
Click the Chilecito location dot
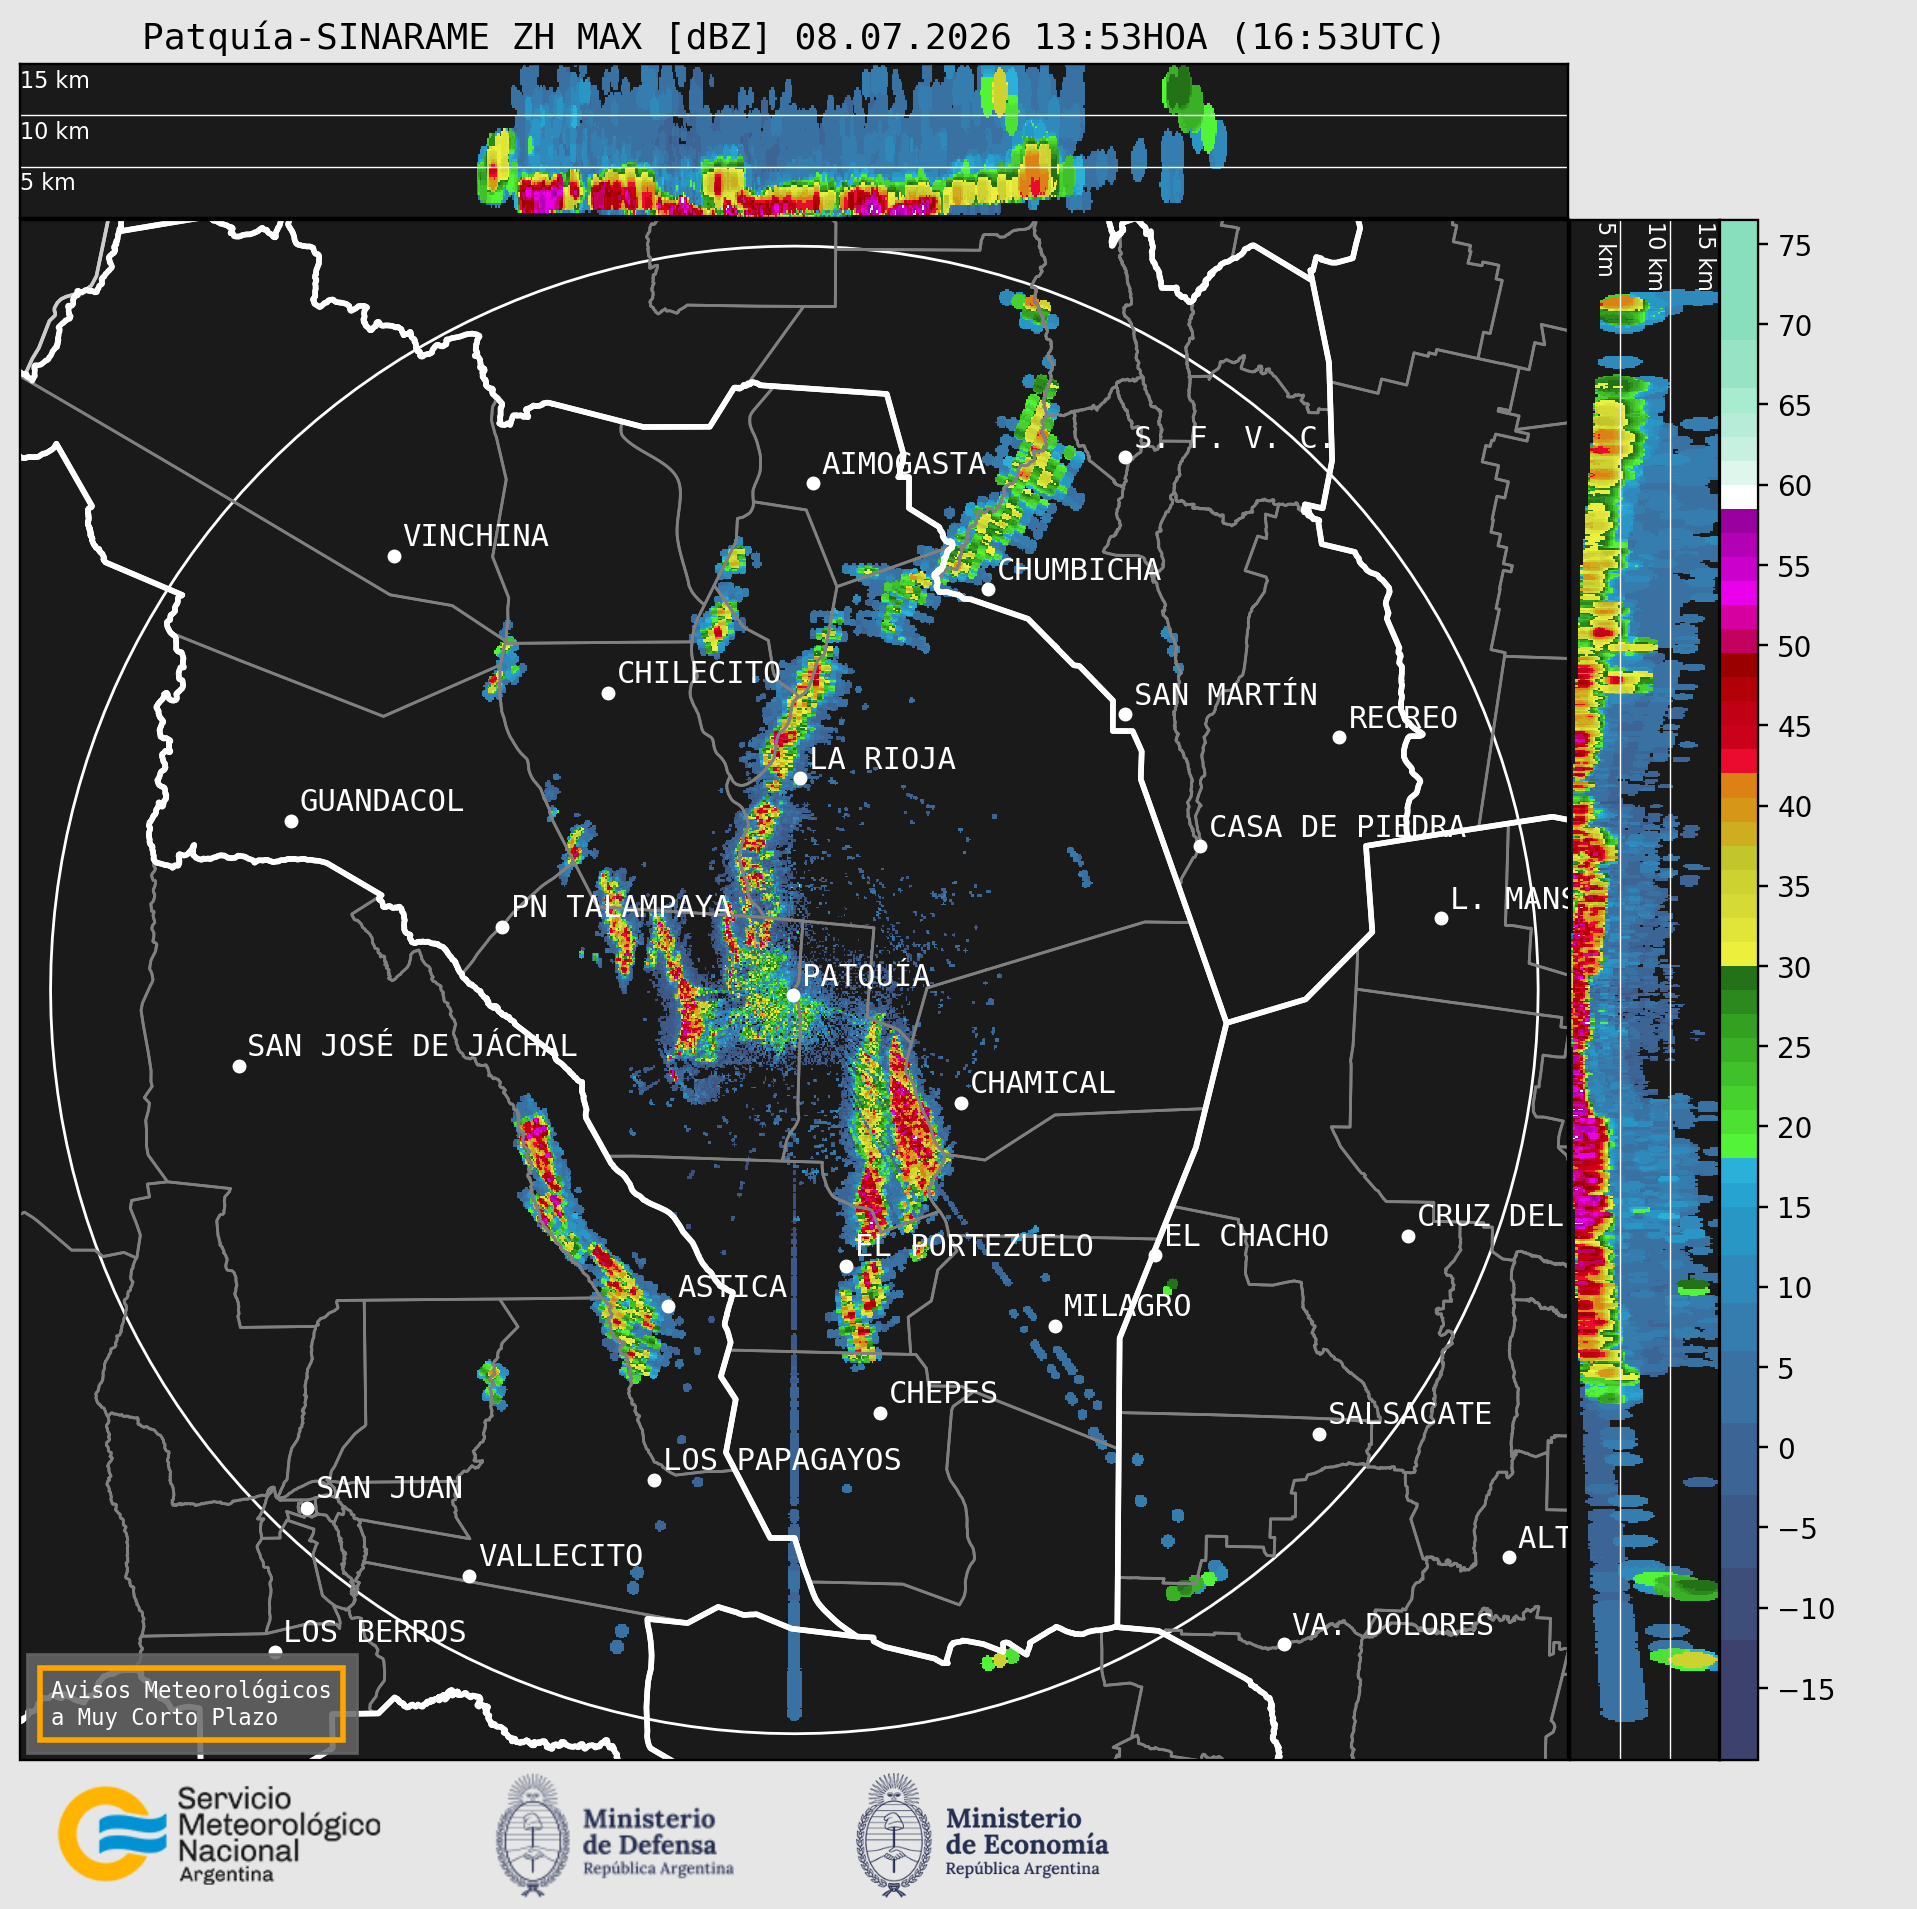[608, 693]
